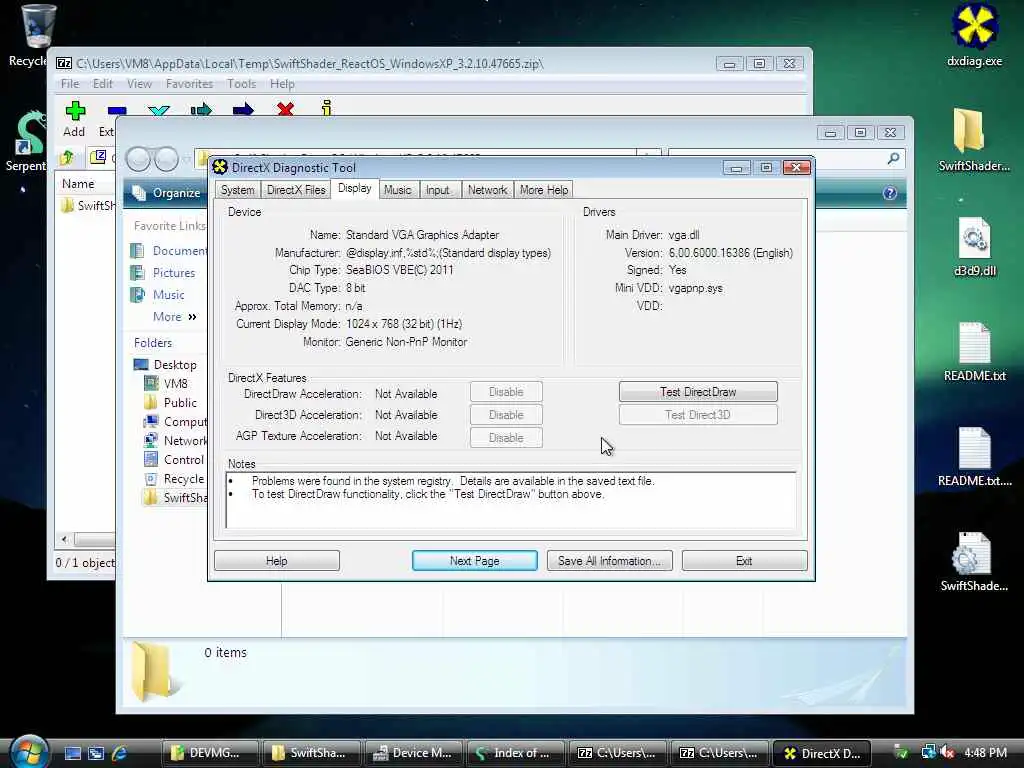Select the Display tab

(x=355, y=189)
